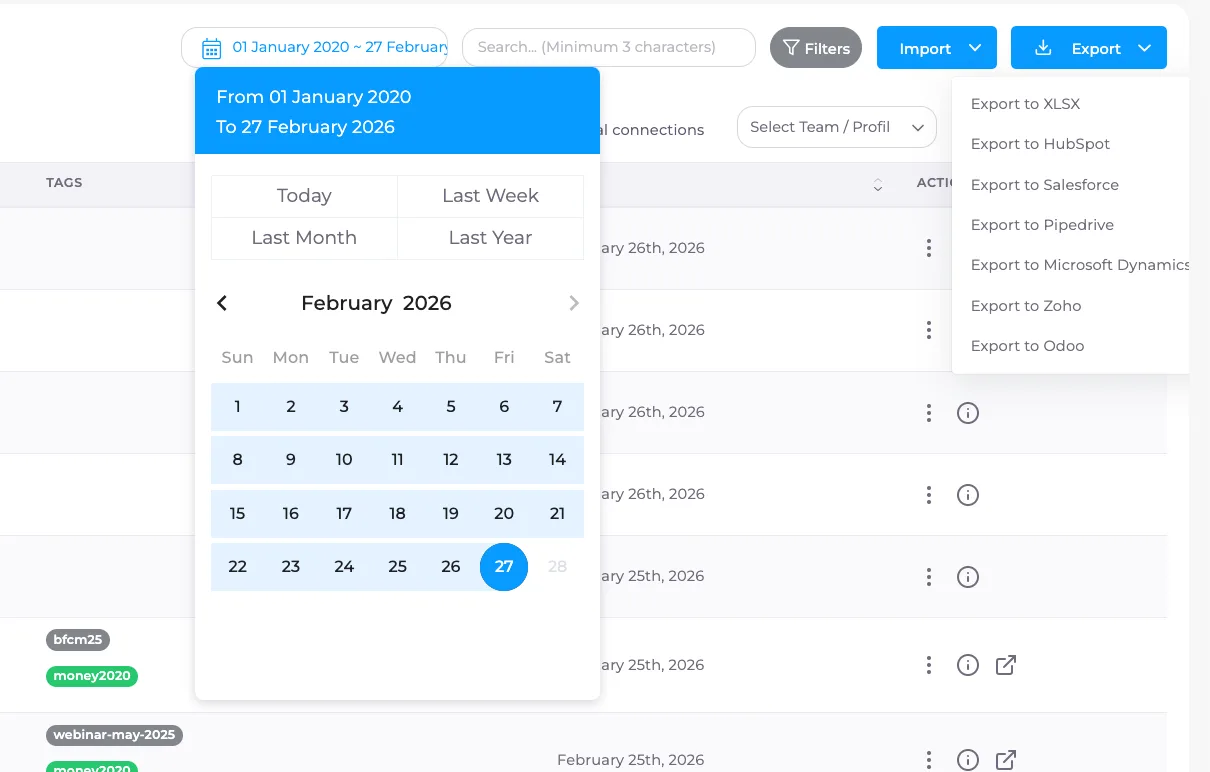Choose Export to Odoo
Image resolution: width=1210 pixels, height=772 pixels.
[x=1027, y=346]
